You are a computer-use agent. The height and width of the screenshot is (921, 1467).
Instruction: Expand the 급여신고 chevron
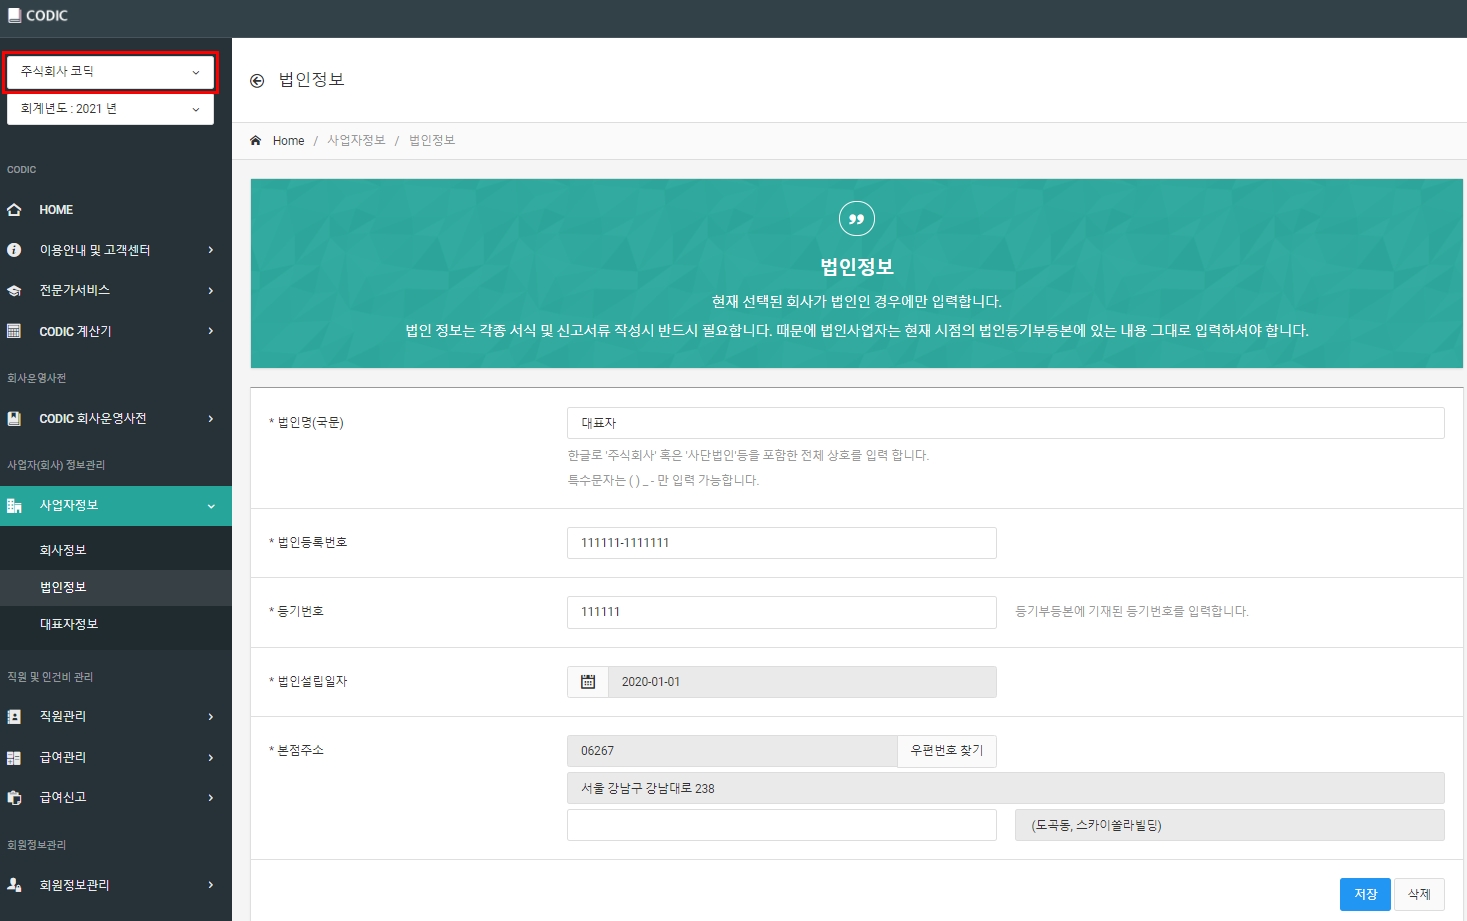[211, 798]
